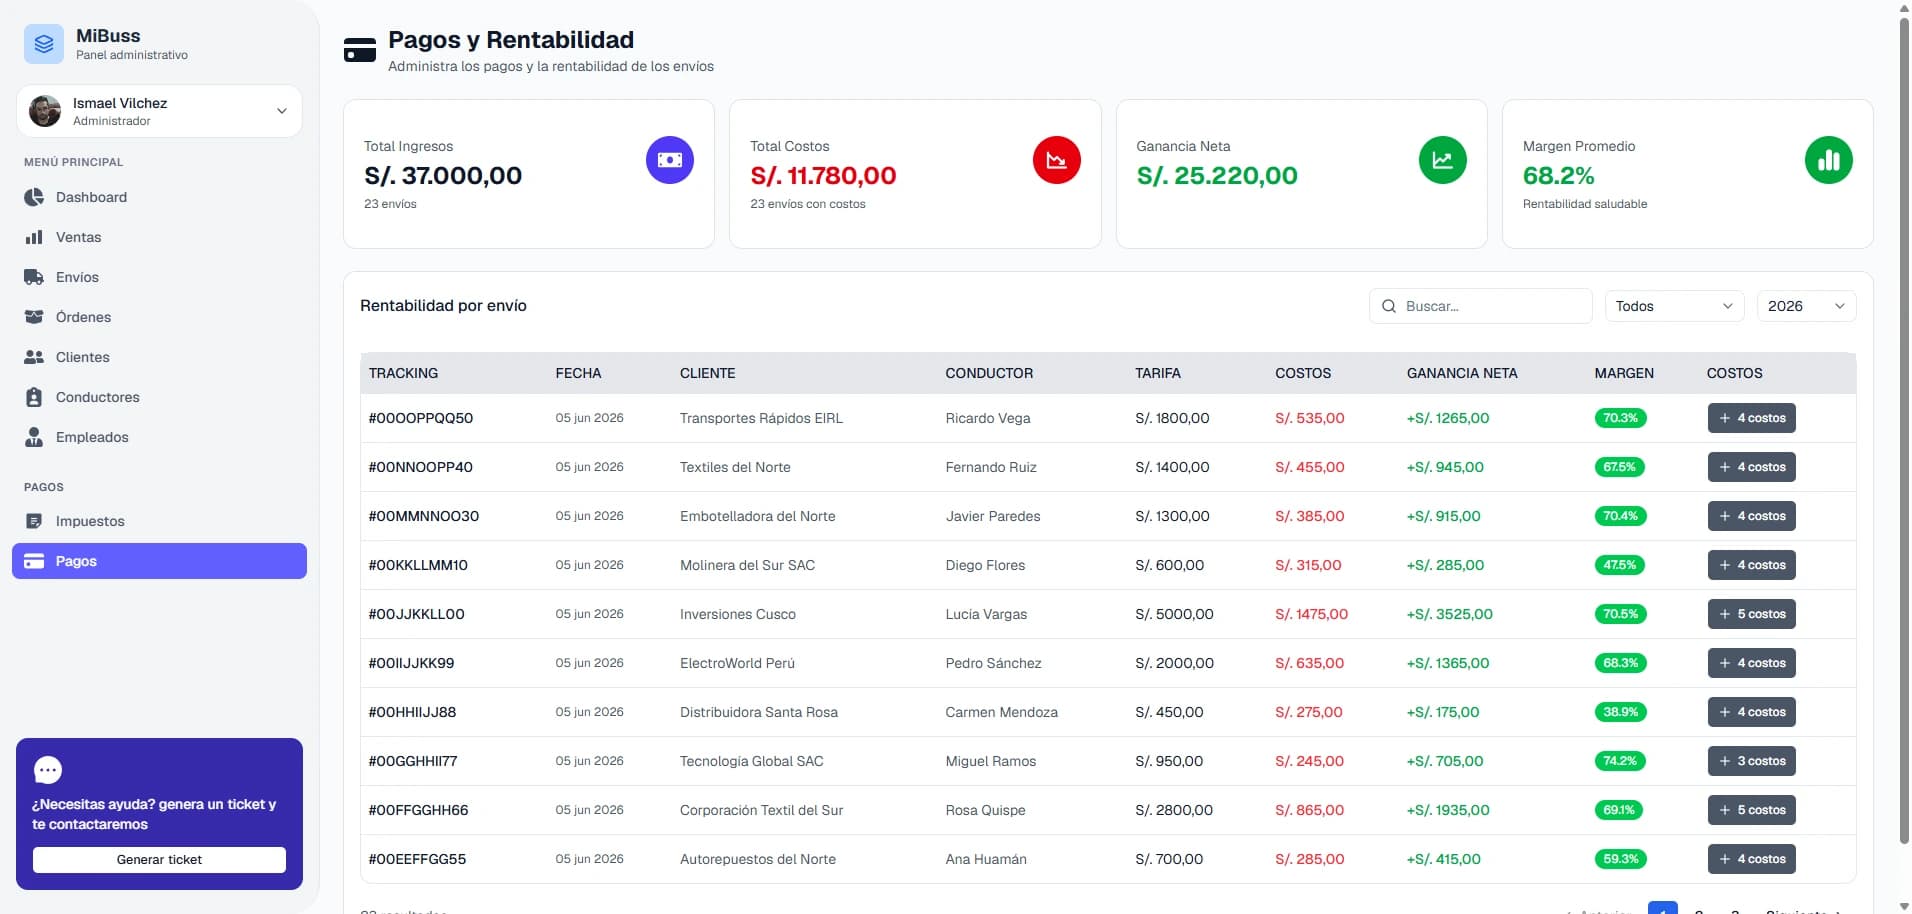Open the Clientes menu item
This screenshot has width=1912, height=914.
point(159,357)
